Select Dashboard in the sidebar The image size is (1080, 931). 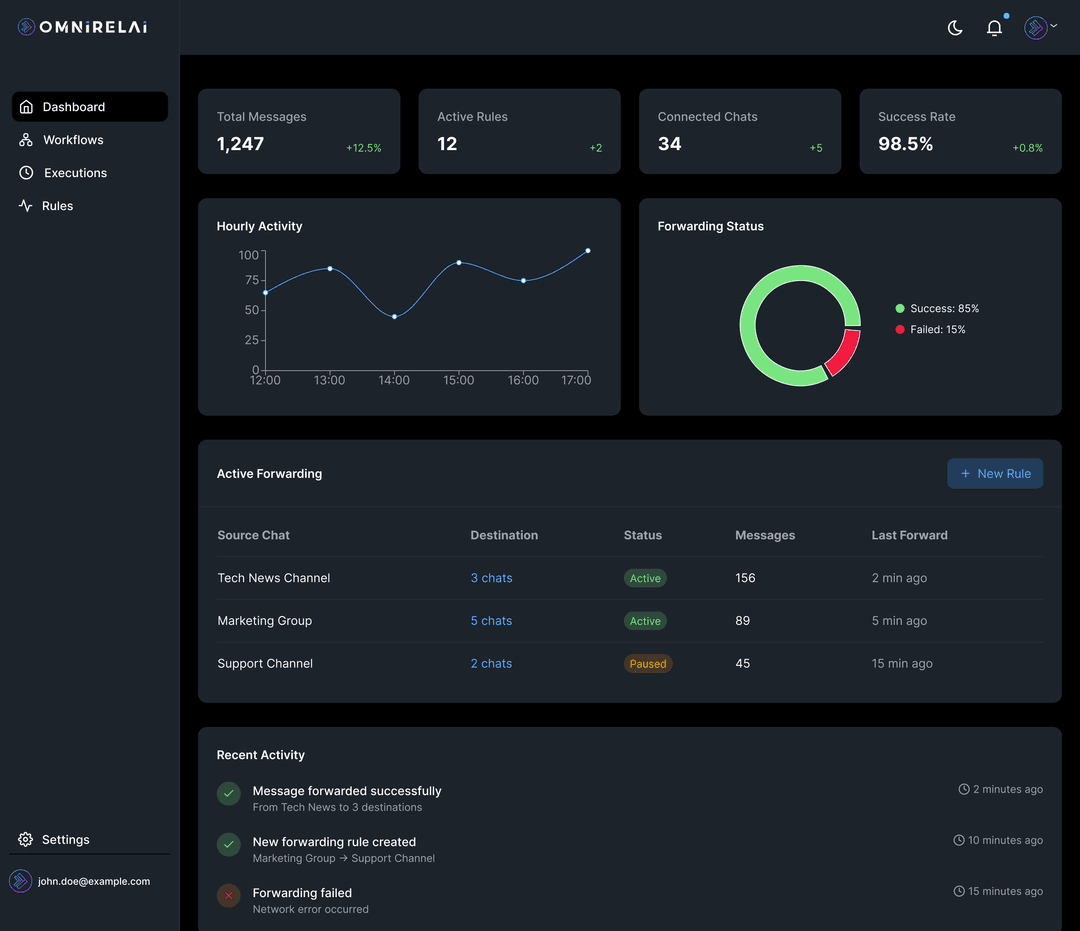[74, 106]
